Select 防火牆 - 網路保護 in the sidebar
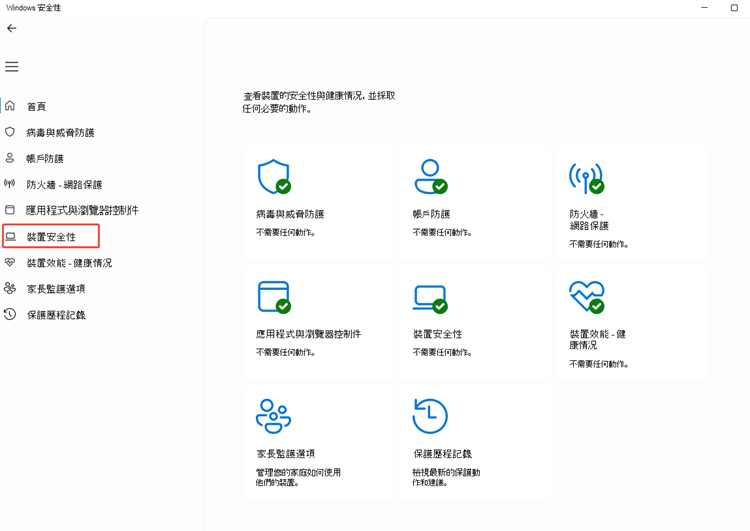750x531 pixels. pyautogui.click(x=65, y=185)
